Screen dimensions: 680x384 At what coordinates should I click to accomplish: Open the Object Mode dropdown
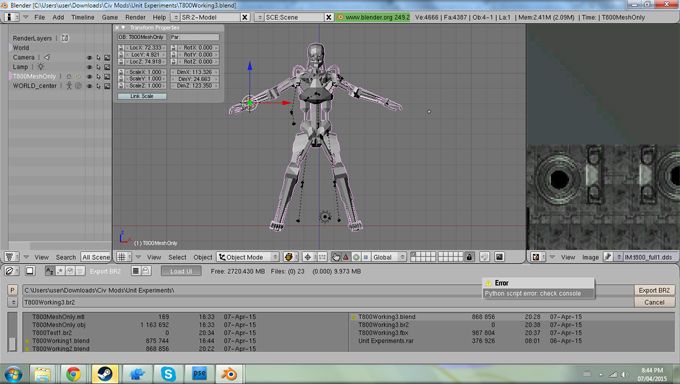[248, 257]
